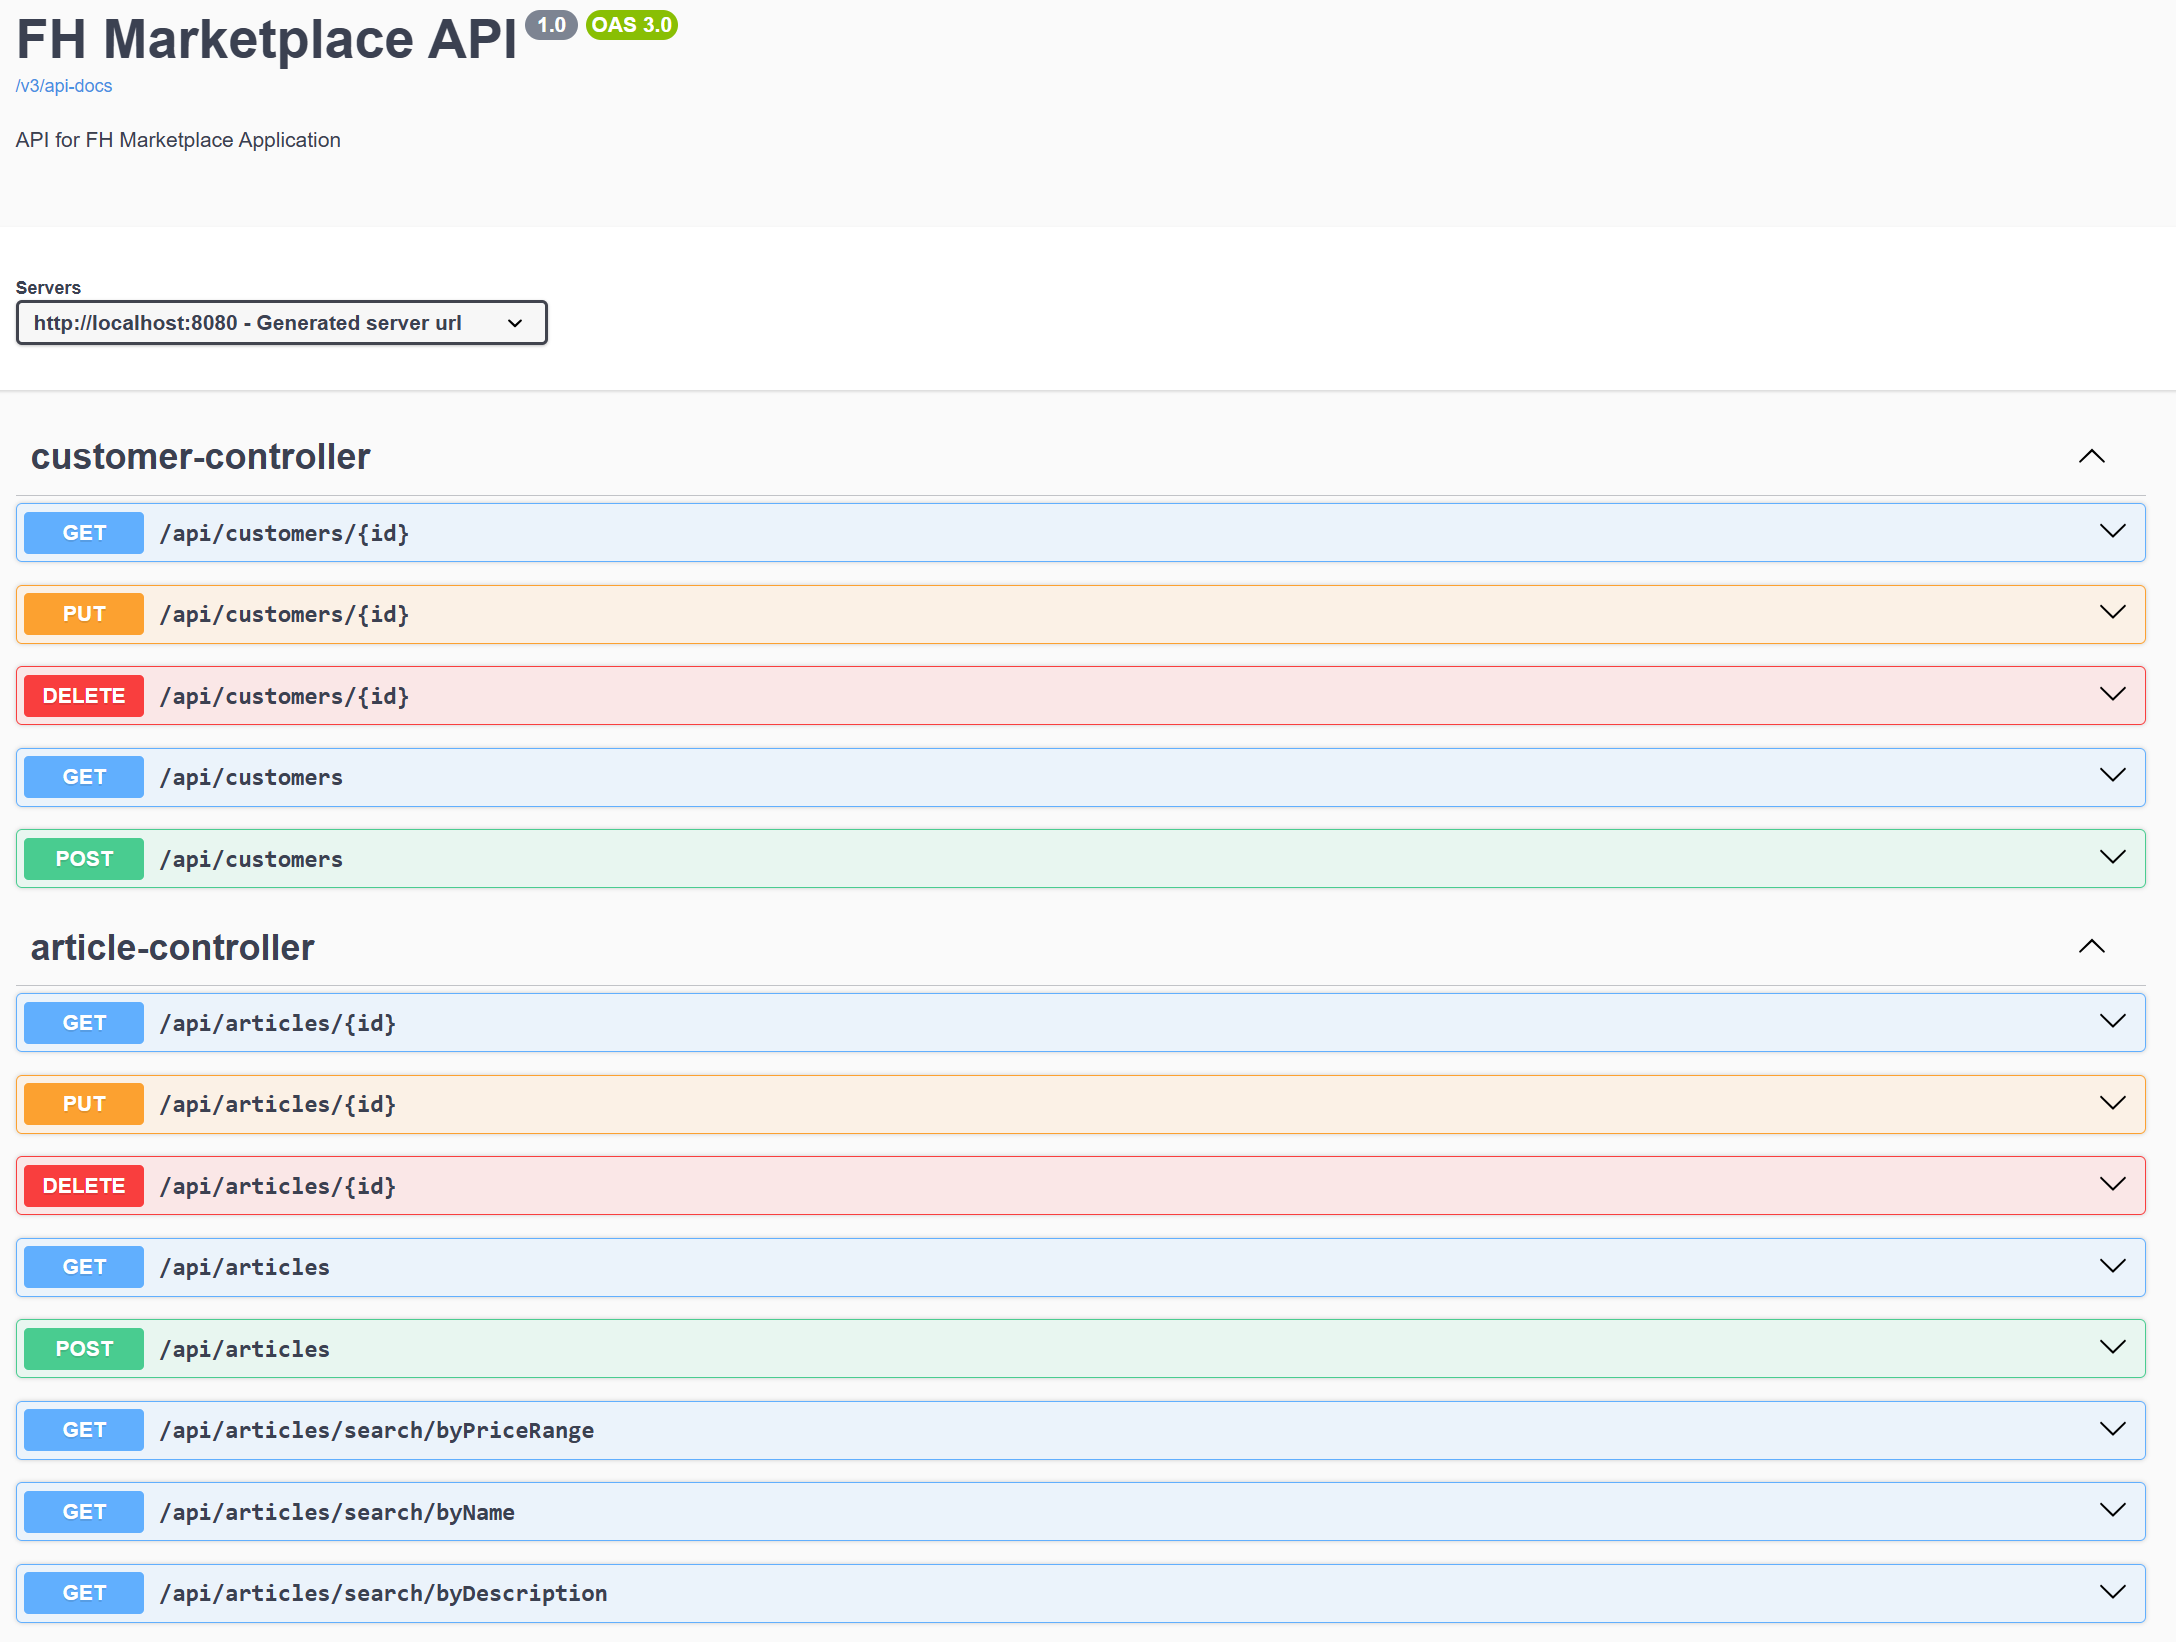Select path text /api/customers/{id} in GET row
2176x1642 pixels.
(285, 533)
